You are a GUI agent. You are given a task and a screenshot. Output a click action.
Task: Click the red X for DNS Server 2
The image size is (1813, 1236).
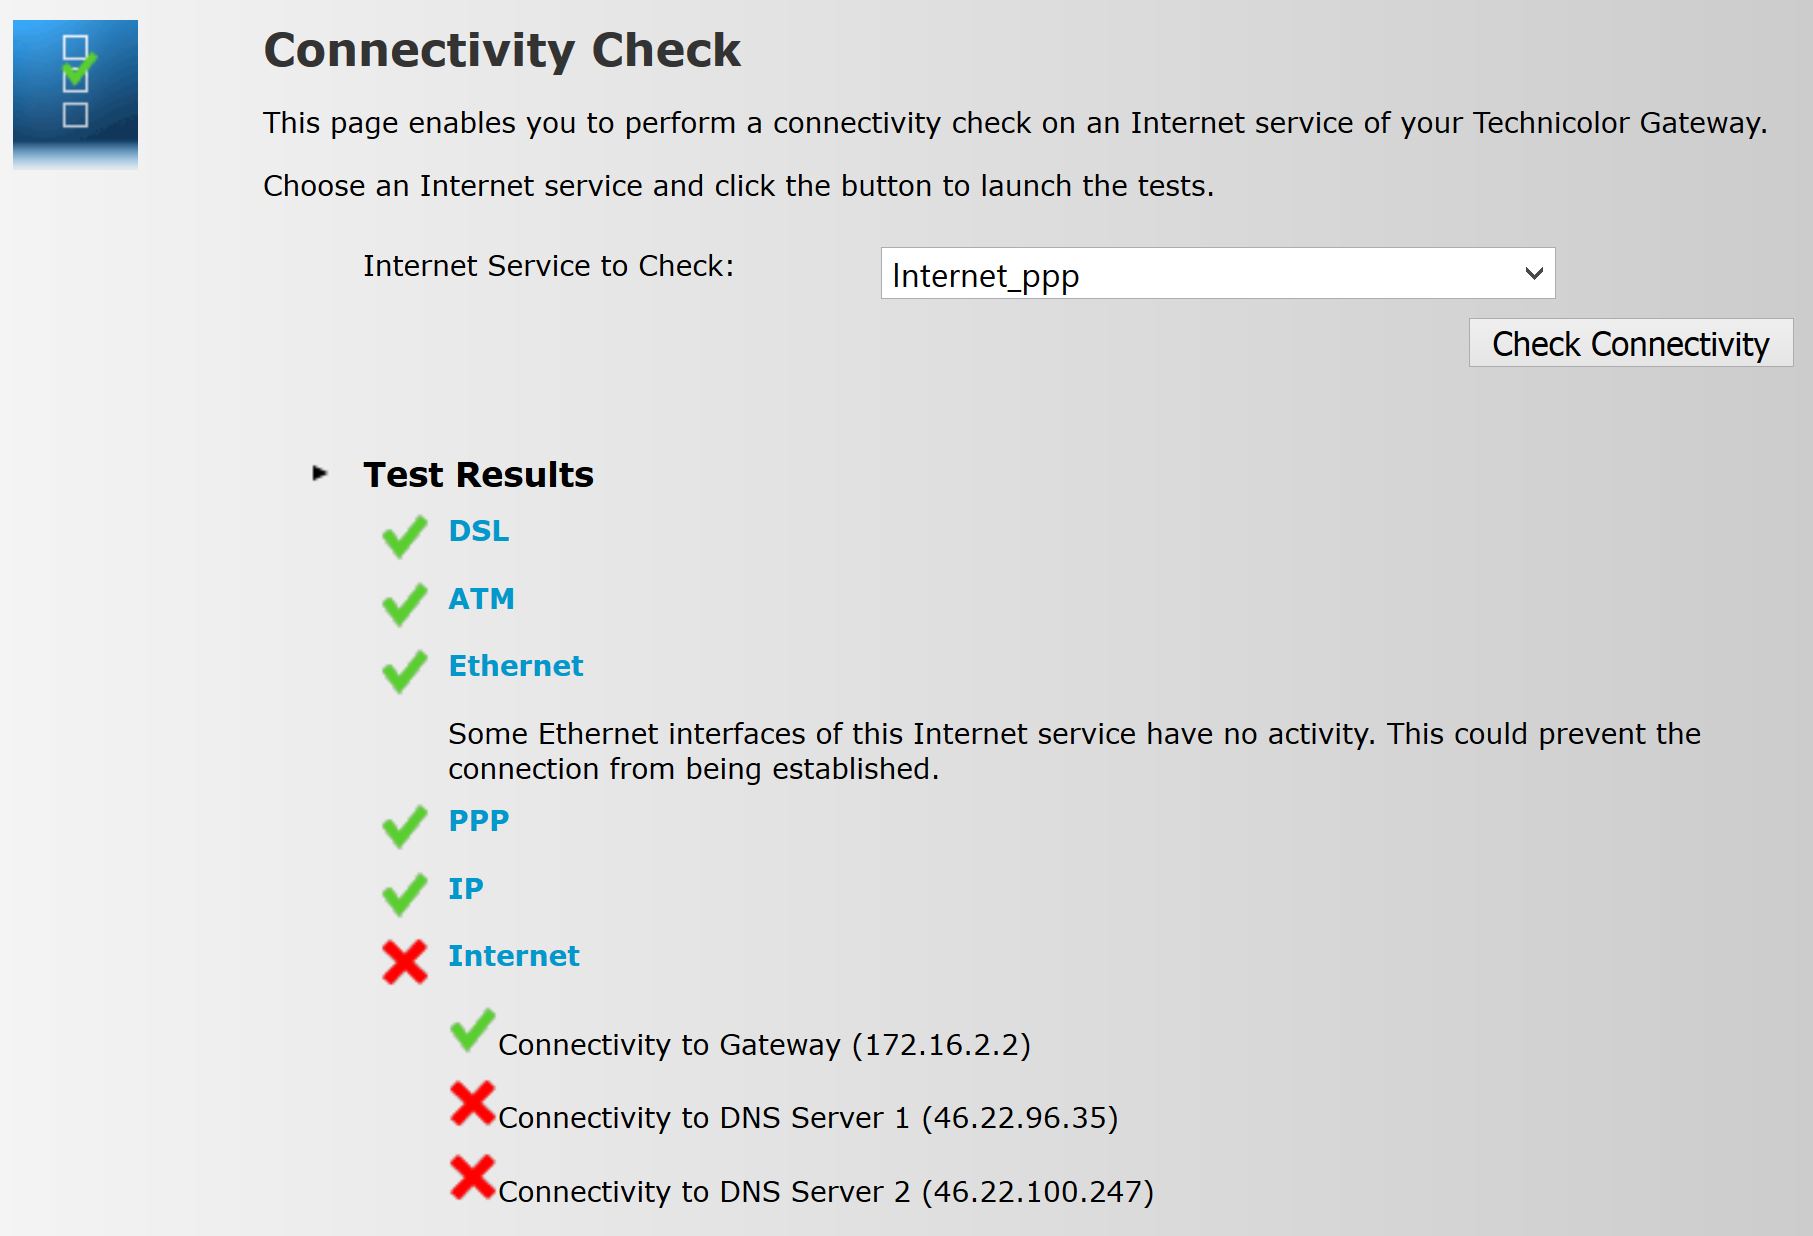[x=474, y=1179]
